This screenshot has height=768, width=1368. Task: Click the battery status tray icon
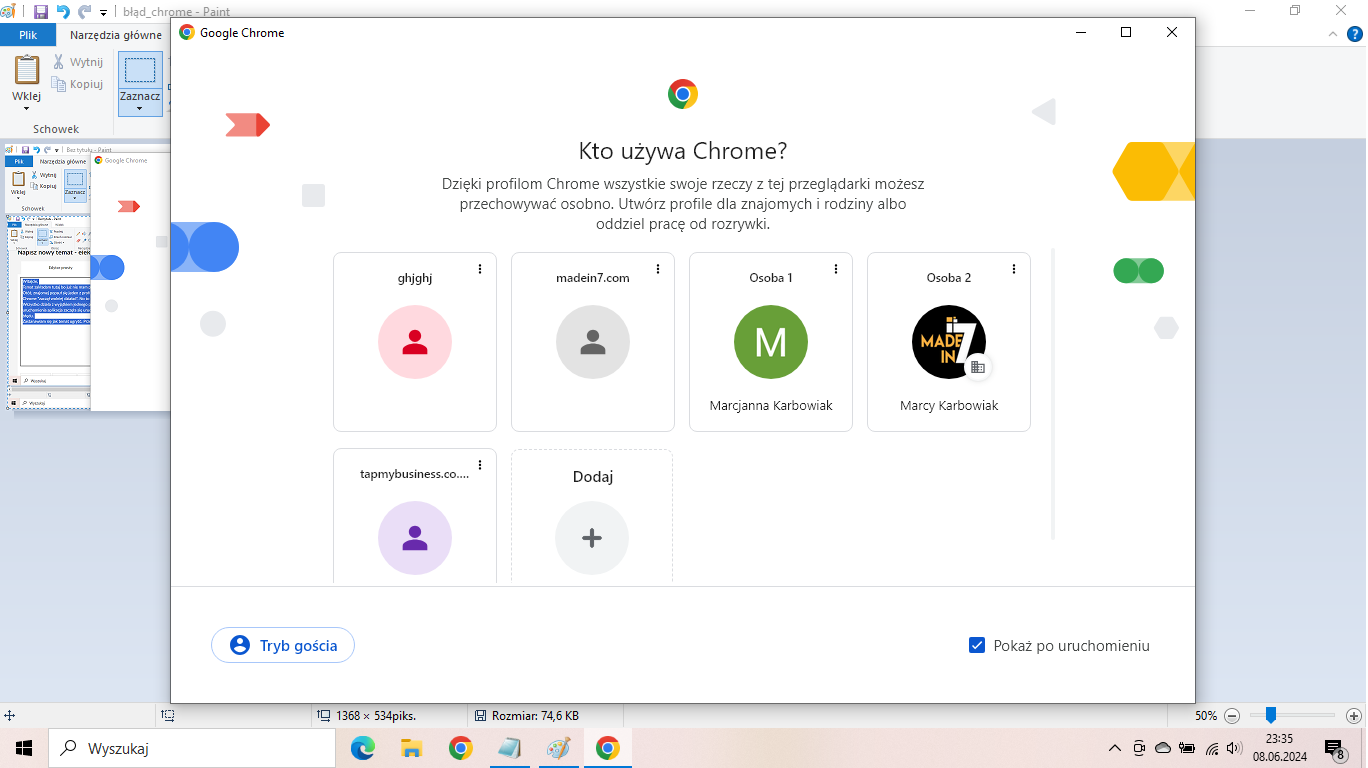pyautogui.click(x=1187, y=748)
